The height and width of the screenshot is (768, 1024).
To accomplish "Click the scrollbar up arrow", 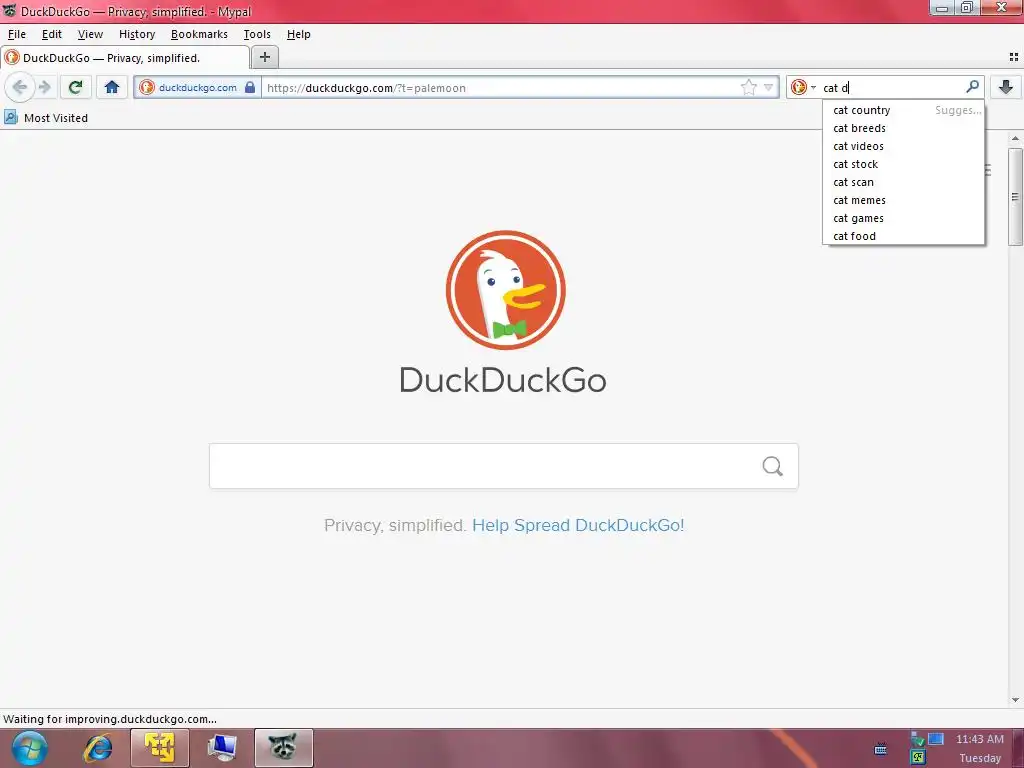I will 1016,138.
